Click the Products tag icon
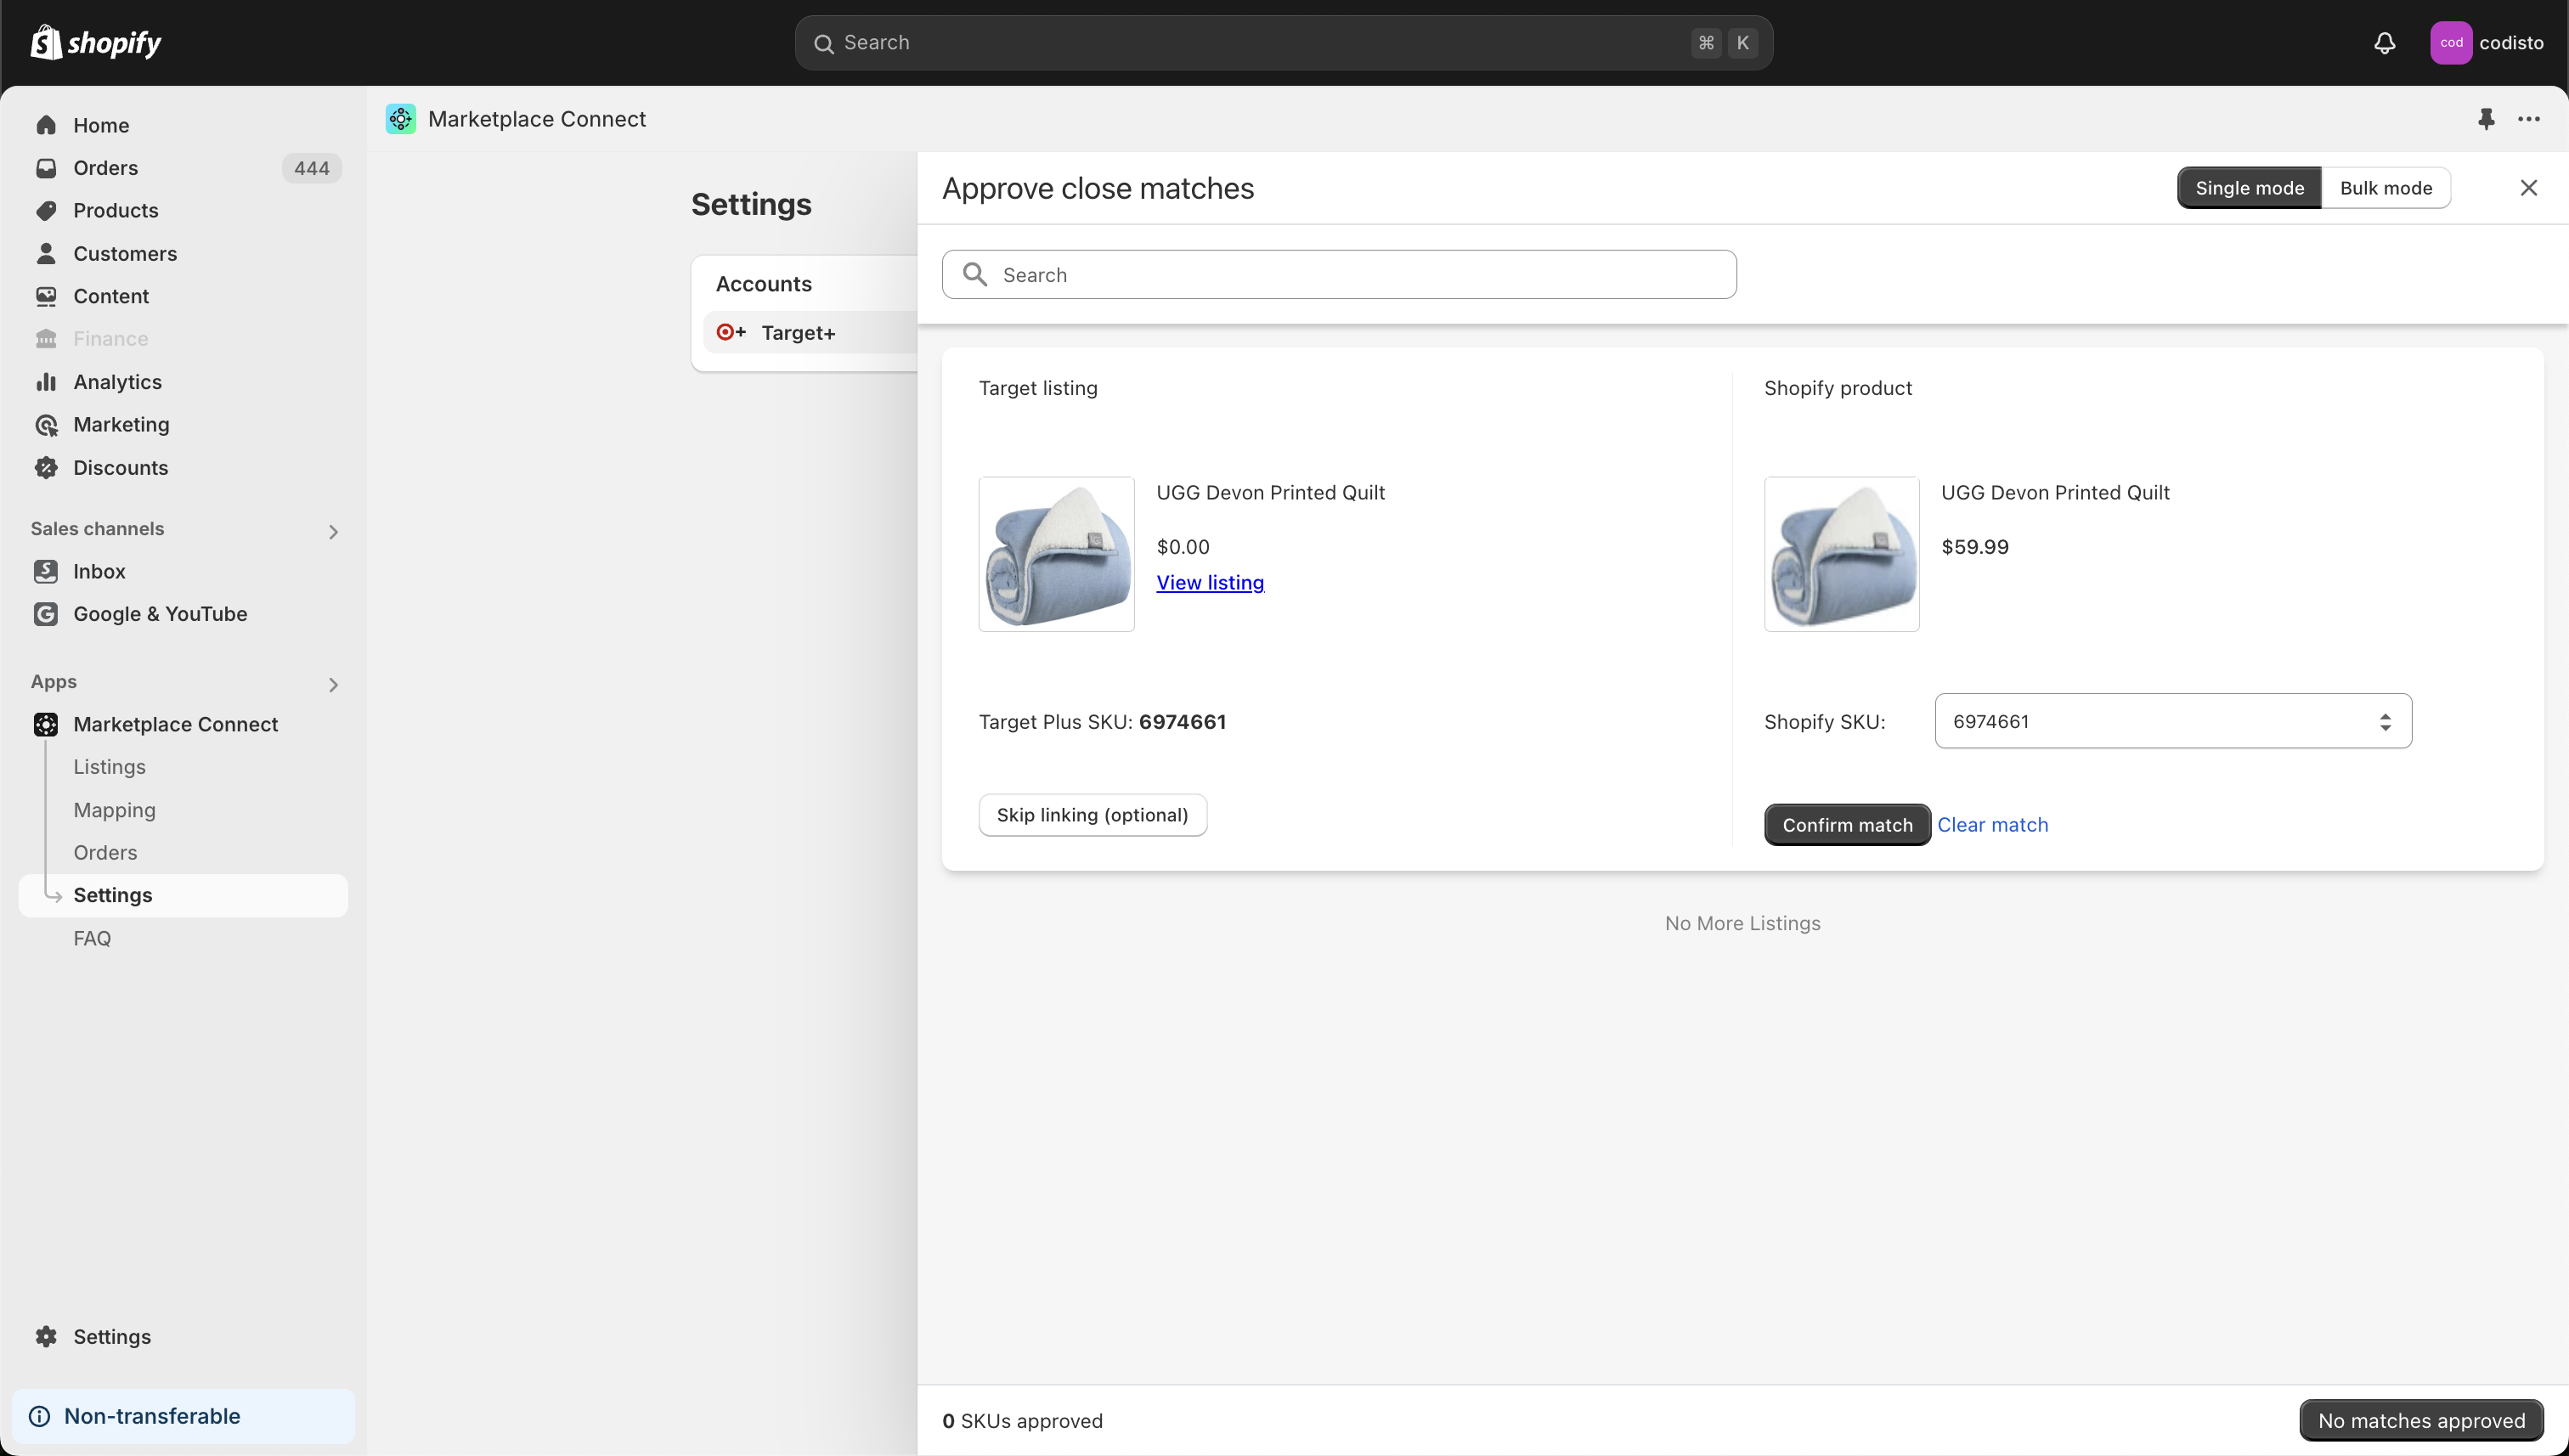The width and height of the screenshot is (2569, 1456). tap(46, 210)
